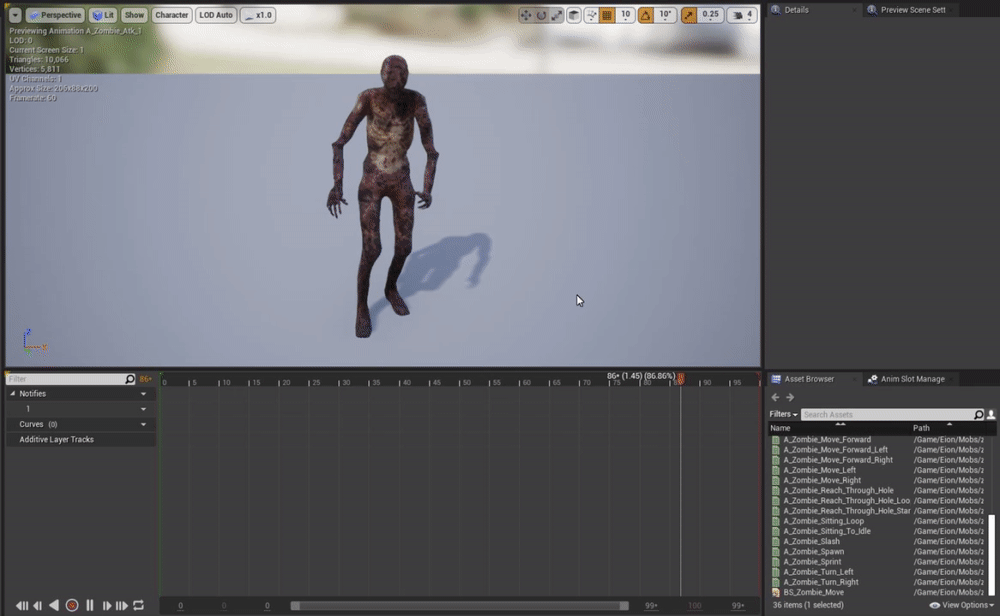Play the animation in reverse

[x=54, y=605]
